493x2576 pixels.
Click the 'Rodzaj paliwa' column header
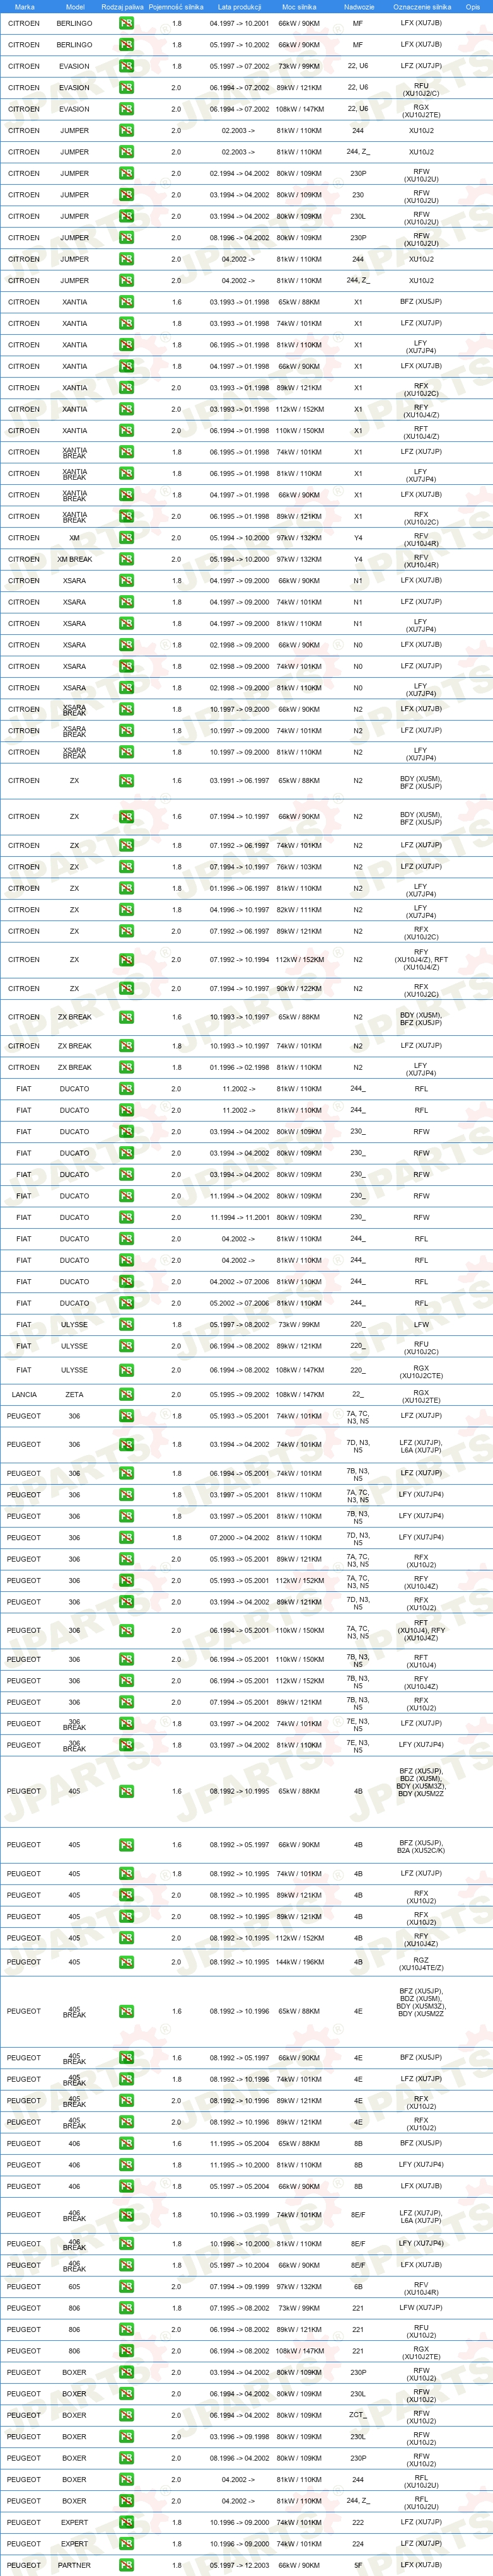(x=122, y=7)
